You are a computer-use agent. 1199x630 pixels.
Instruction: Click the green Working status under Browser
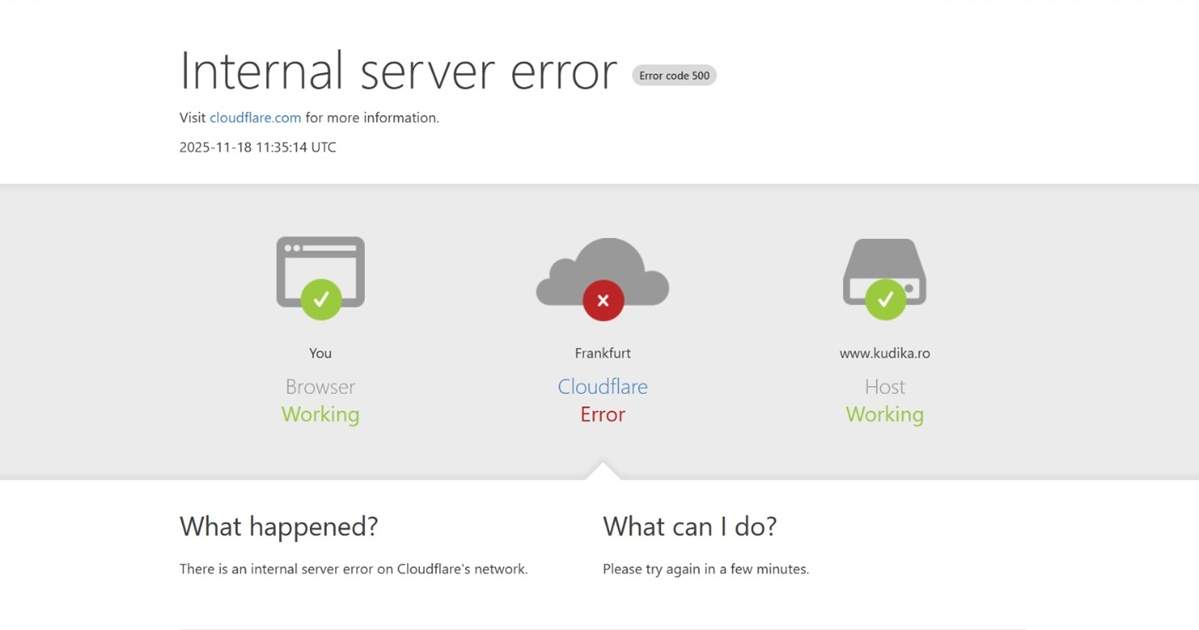[x=320, y=414]
